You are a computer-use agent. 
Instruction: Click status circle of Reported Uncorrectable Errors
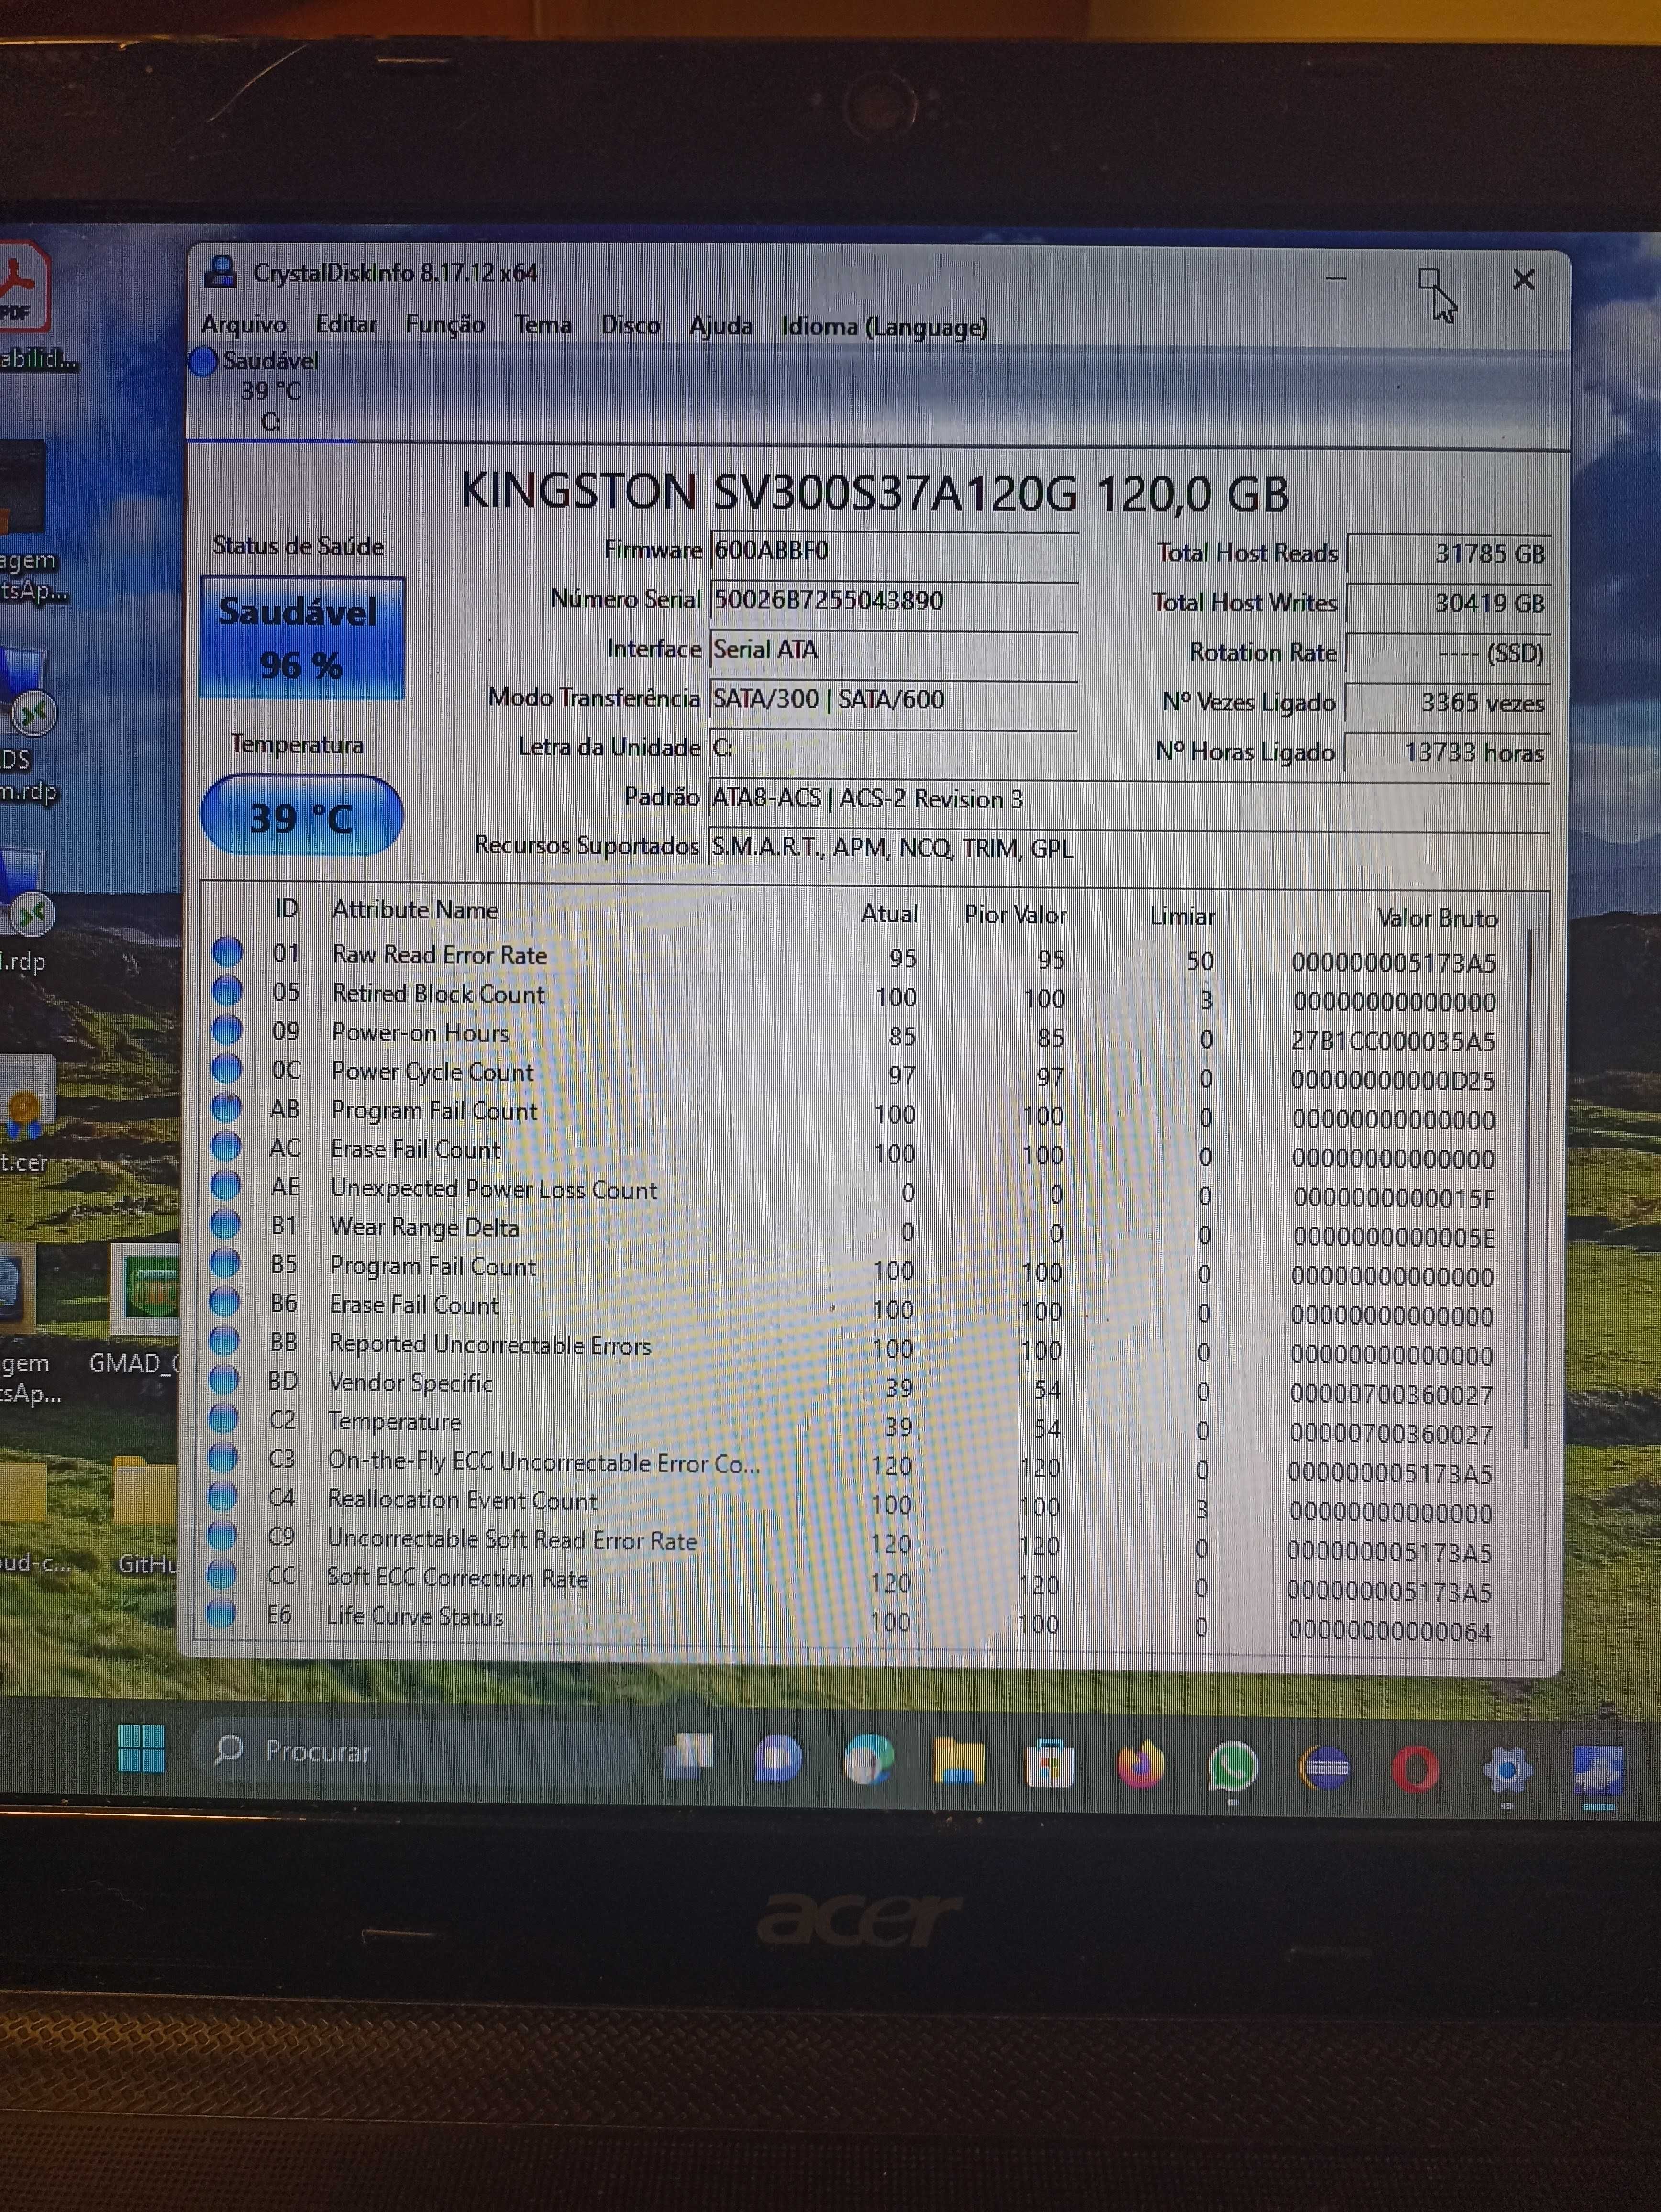224,1341
